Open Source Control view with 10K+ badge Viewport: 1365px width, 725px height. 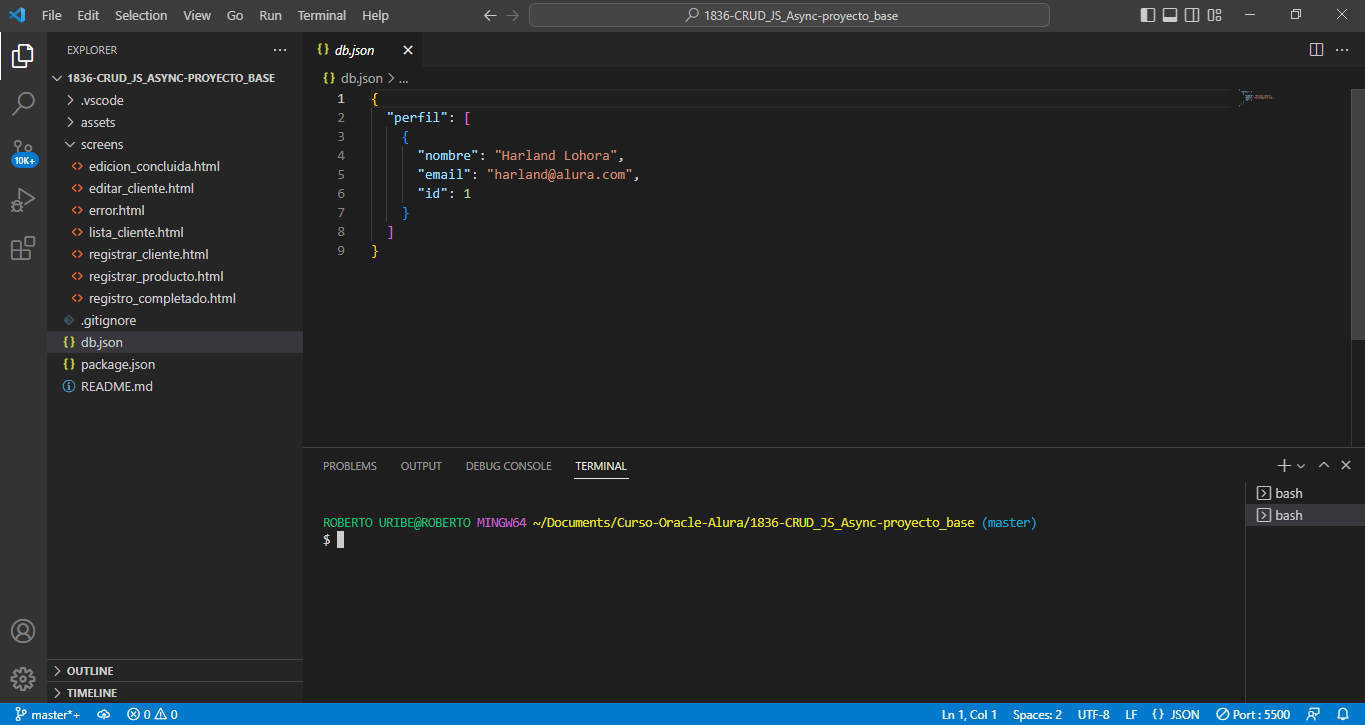(23, 153)
